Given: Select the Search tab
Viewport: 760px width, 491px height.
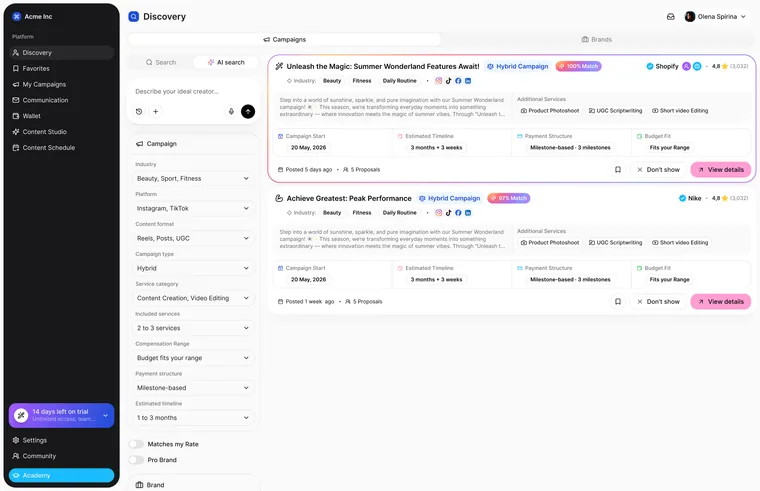Looking at the screenshot, I should [161, 63].
